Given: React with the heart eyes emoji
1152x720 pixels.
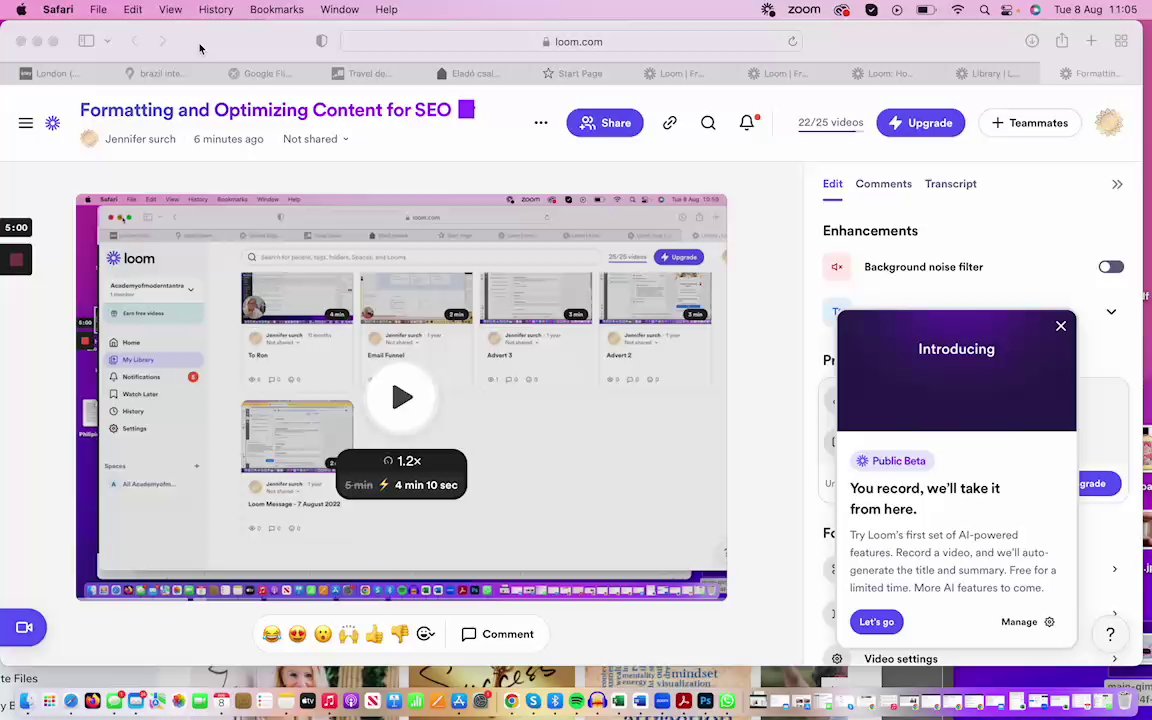Looking at the screenshot, I should pos(298,634).
